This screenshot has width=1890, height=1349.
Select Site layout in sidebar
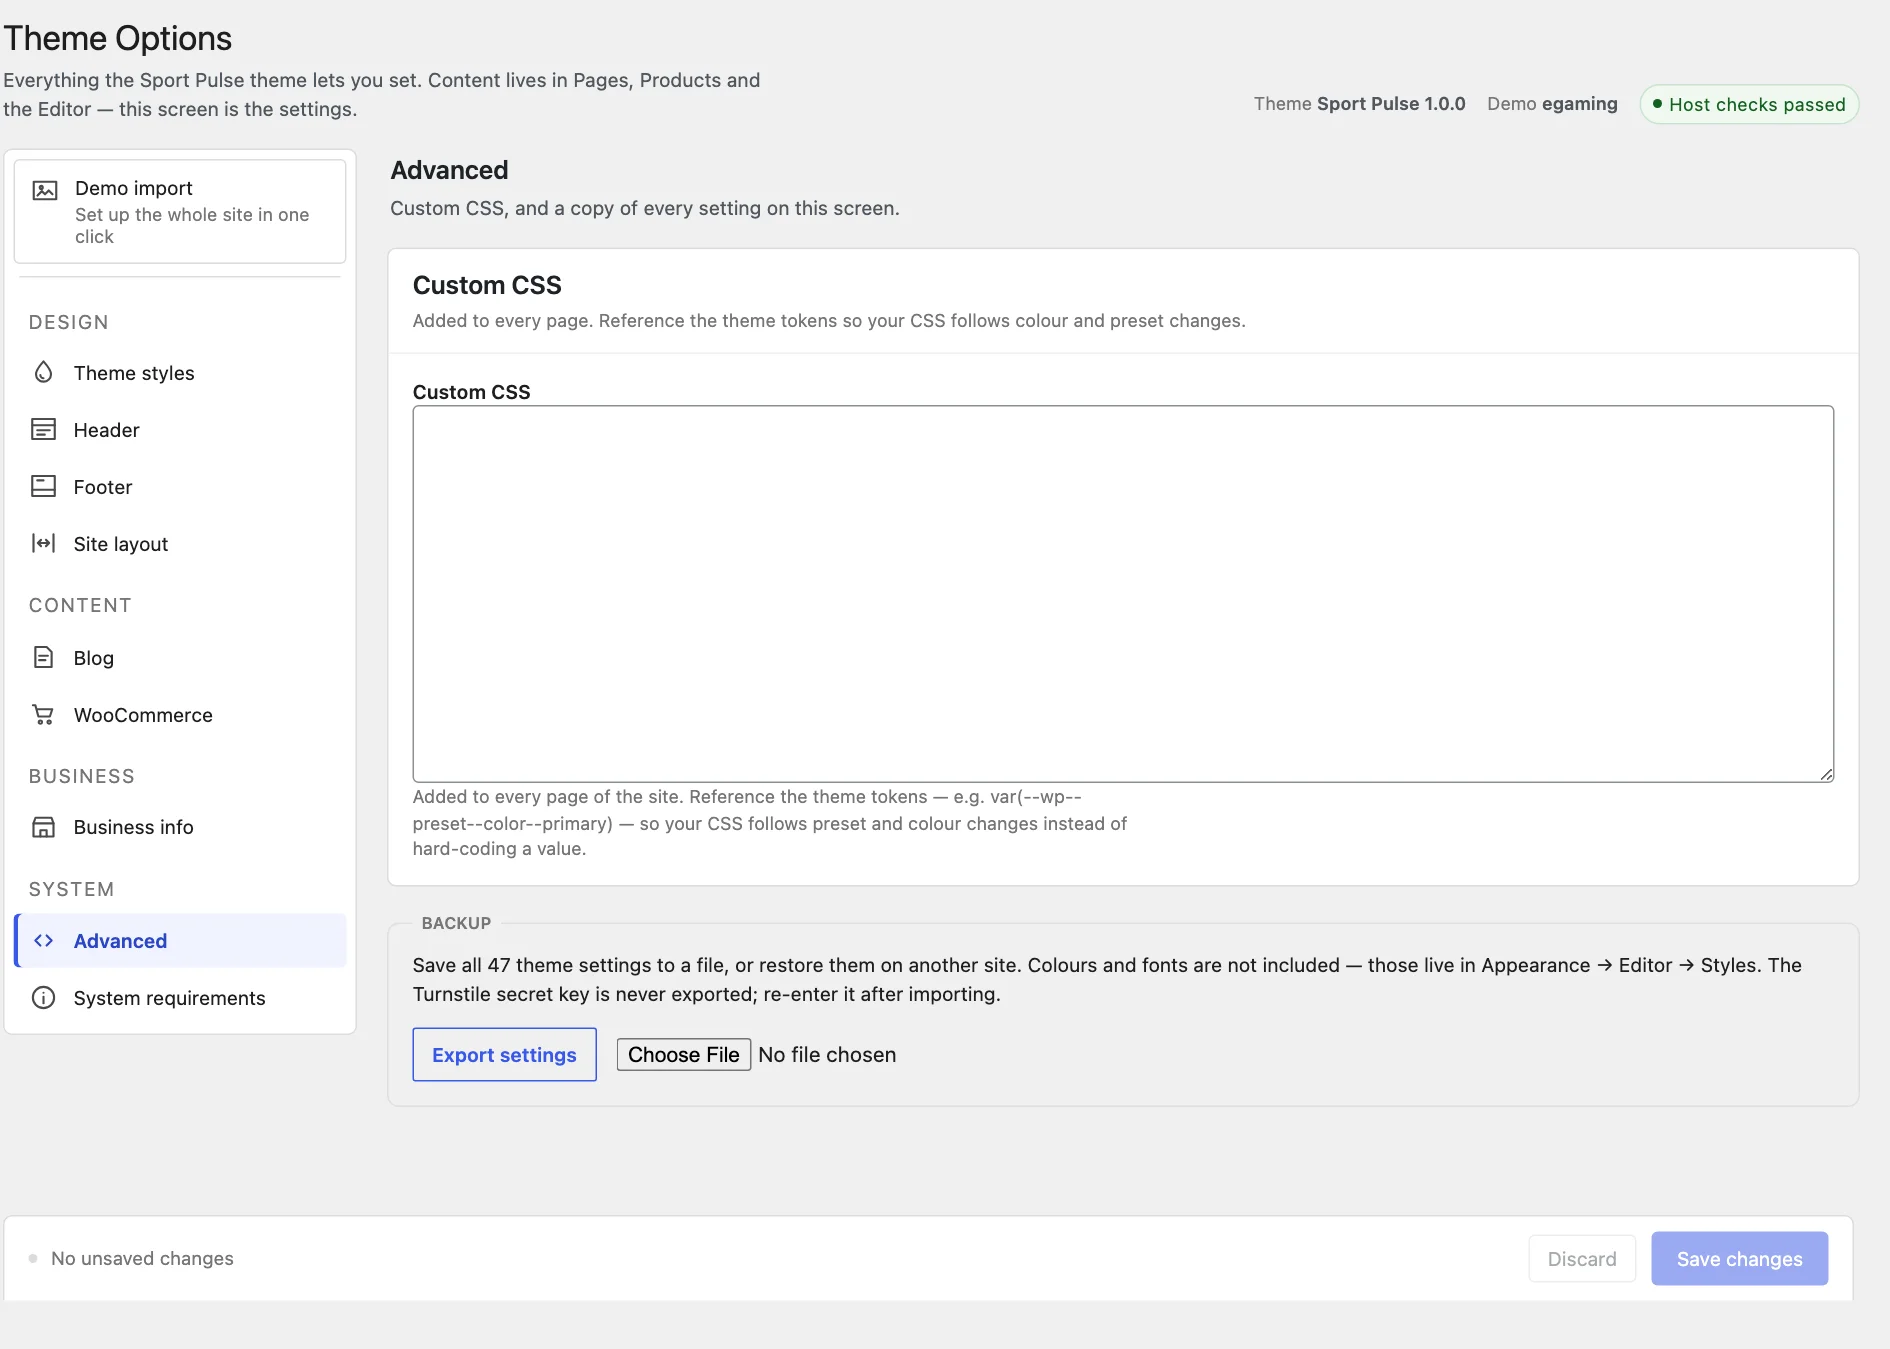pyautogui.click(x=180, y=544)
